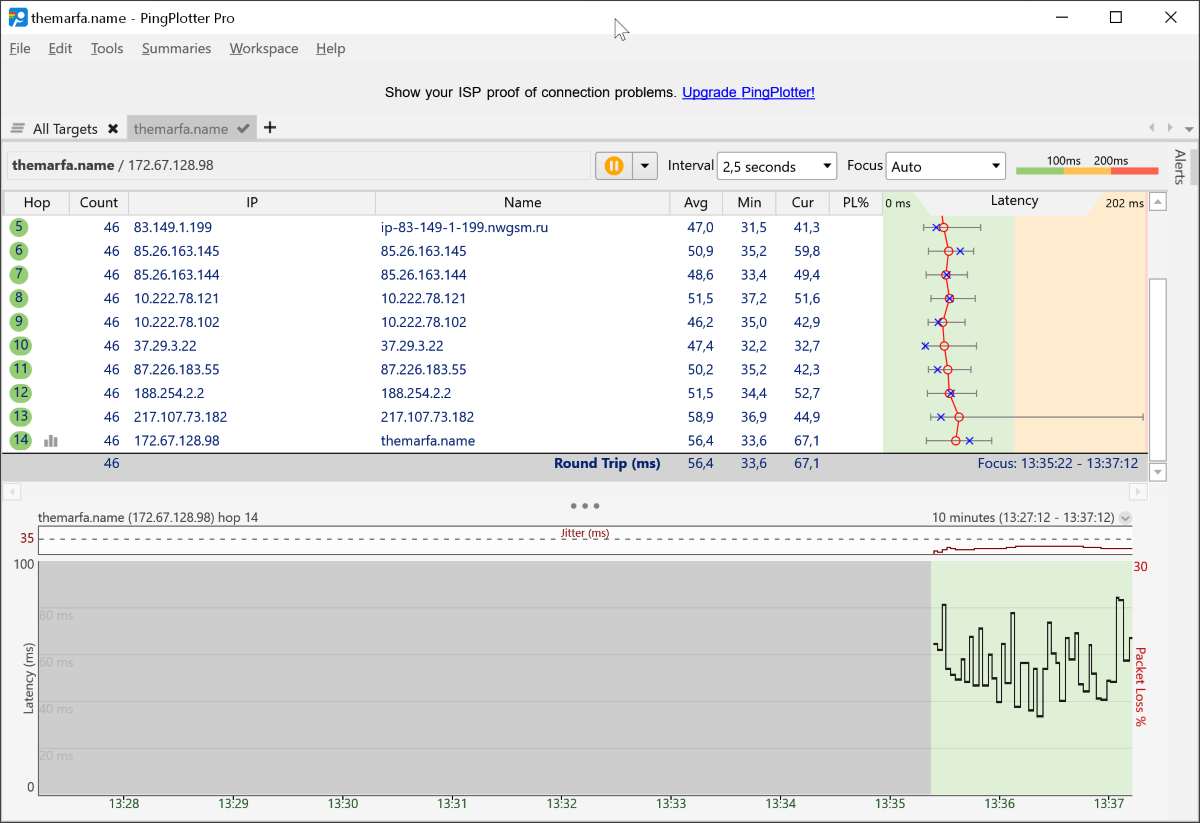Click the All Targets list icon
The height and width of the screenshot is (823, 1200).
18,129
